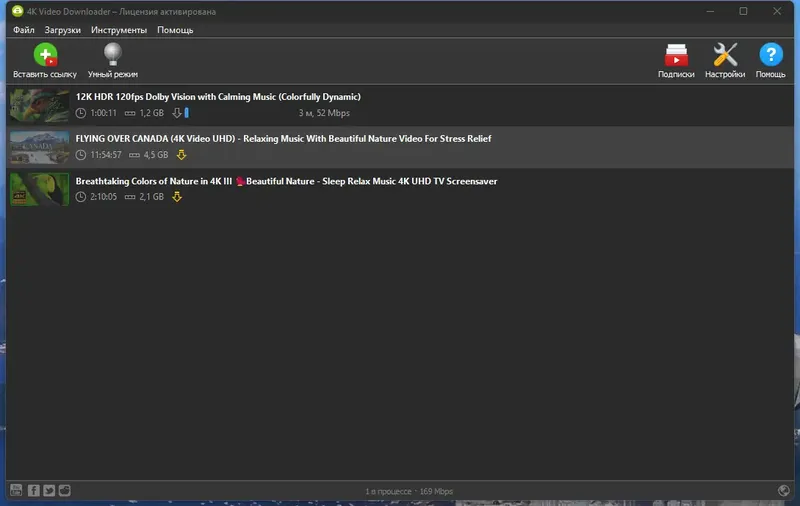Click yellow download arrow on Flying Over Canada

click(181, 155)
